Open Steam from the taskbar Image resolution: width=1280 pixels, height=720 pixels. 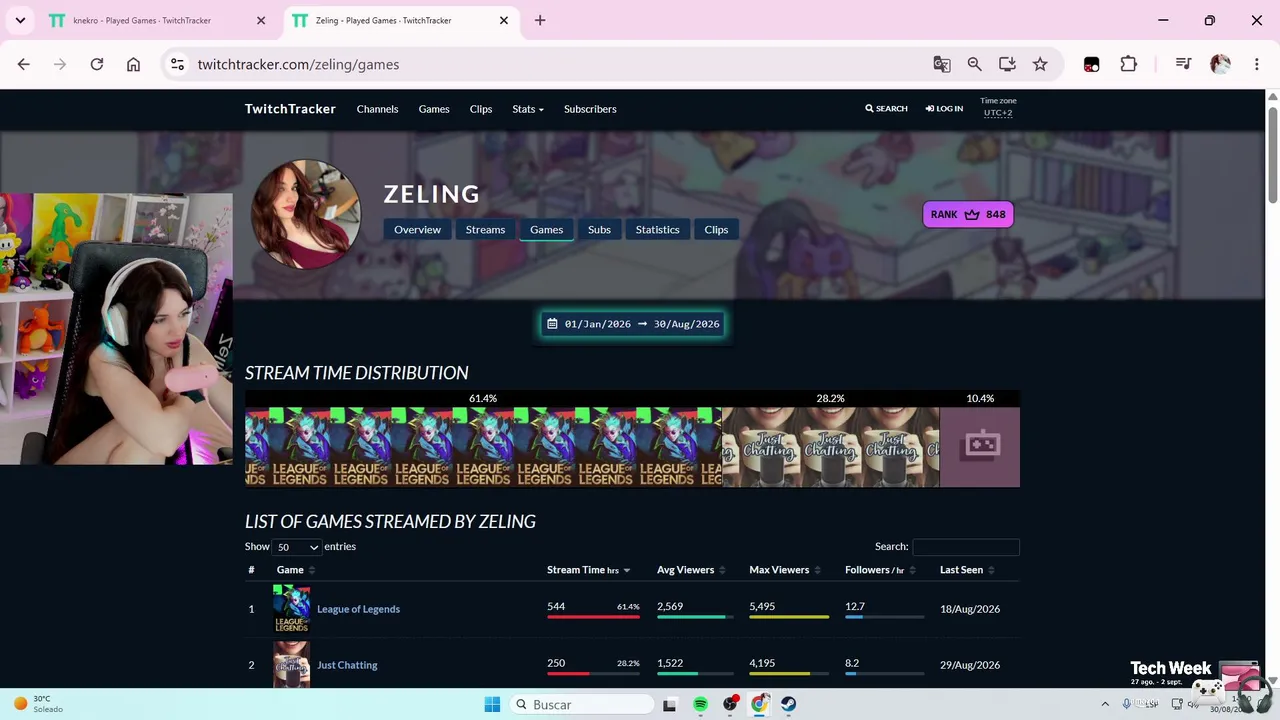point(789,705)
